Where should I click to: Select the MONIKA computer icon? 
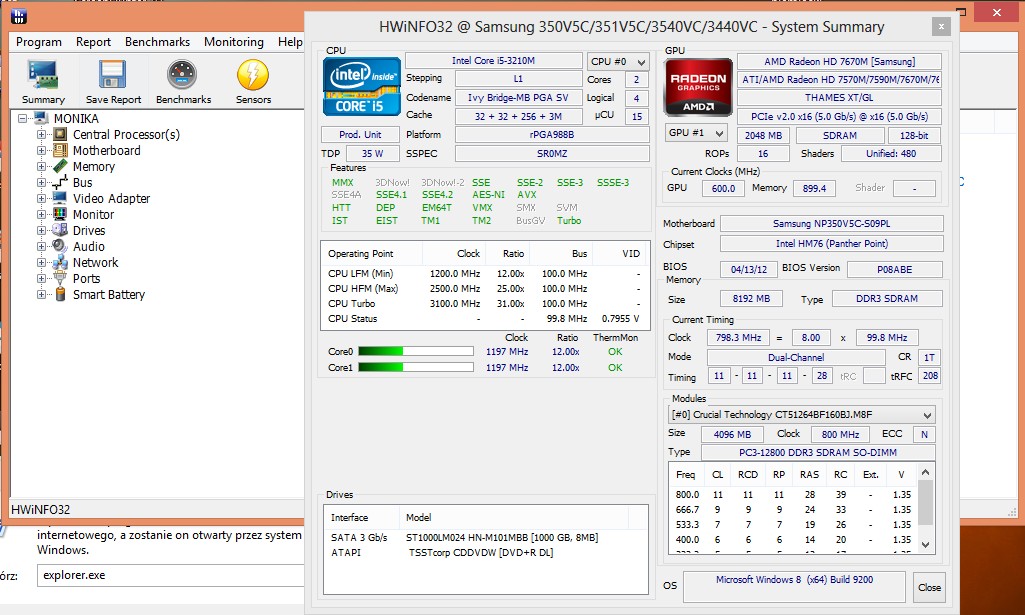pos(42,118)
